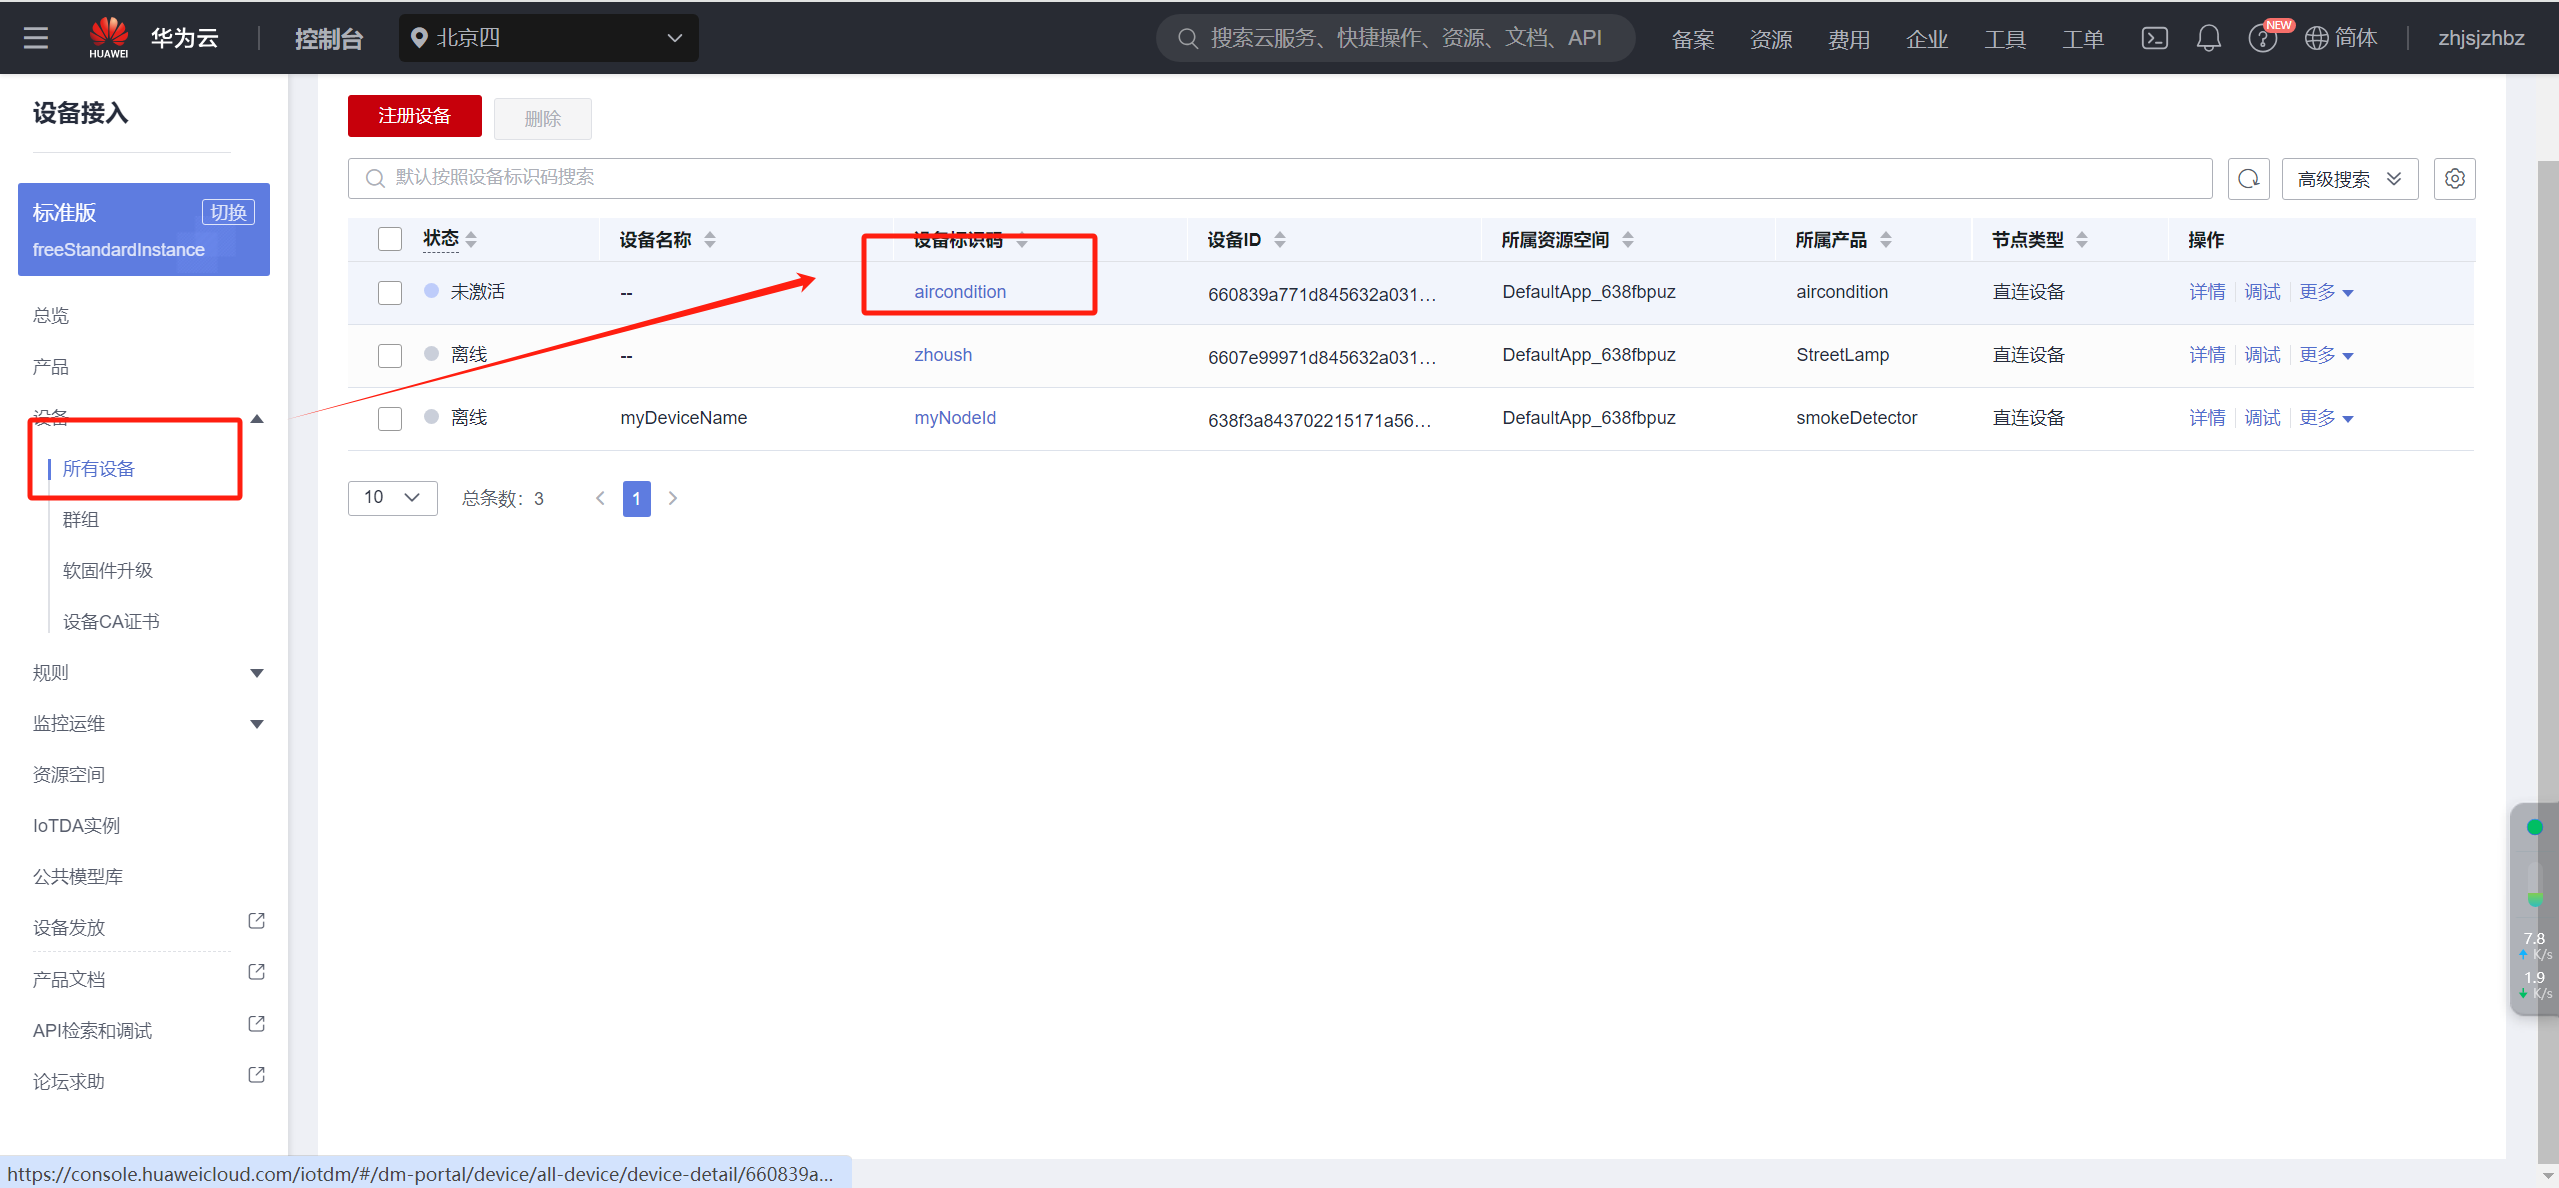Click the 注册设备 button
Screen dimensions: 2559x1188
pos(414,116)
